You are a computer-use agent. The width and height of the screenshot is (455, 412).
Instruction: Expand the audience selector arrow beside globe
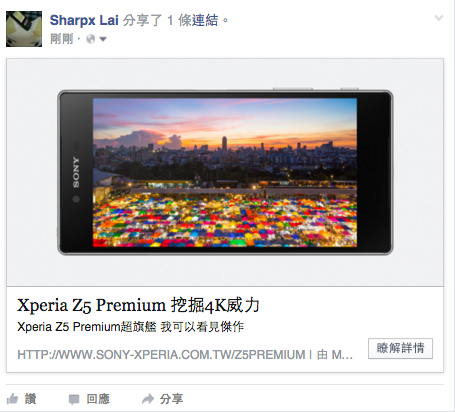click(103, 39)
